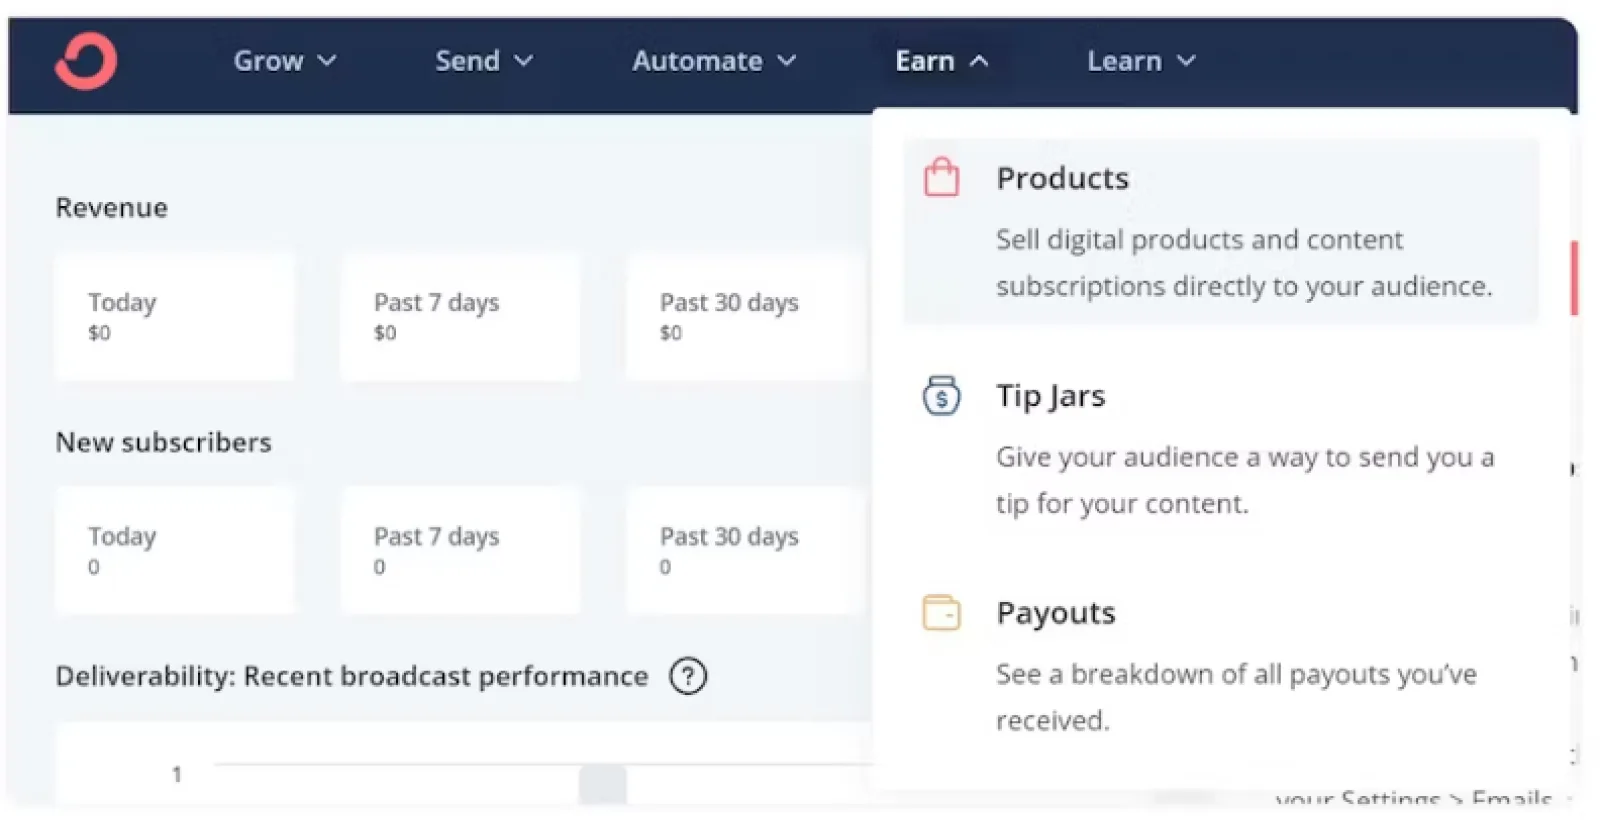Click the ConvertKit circular logo
The image size is (1600, 834).
click(x=86, y=61)
